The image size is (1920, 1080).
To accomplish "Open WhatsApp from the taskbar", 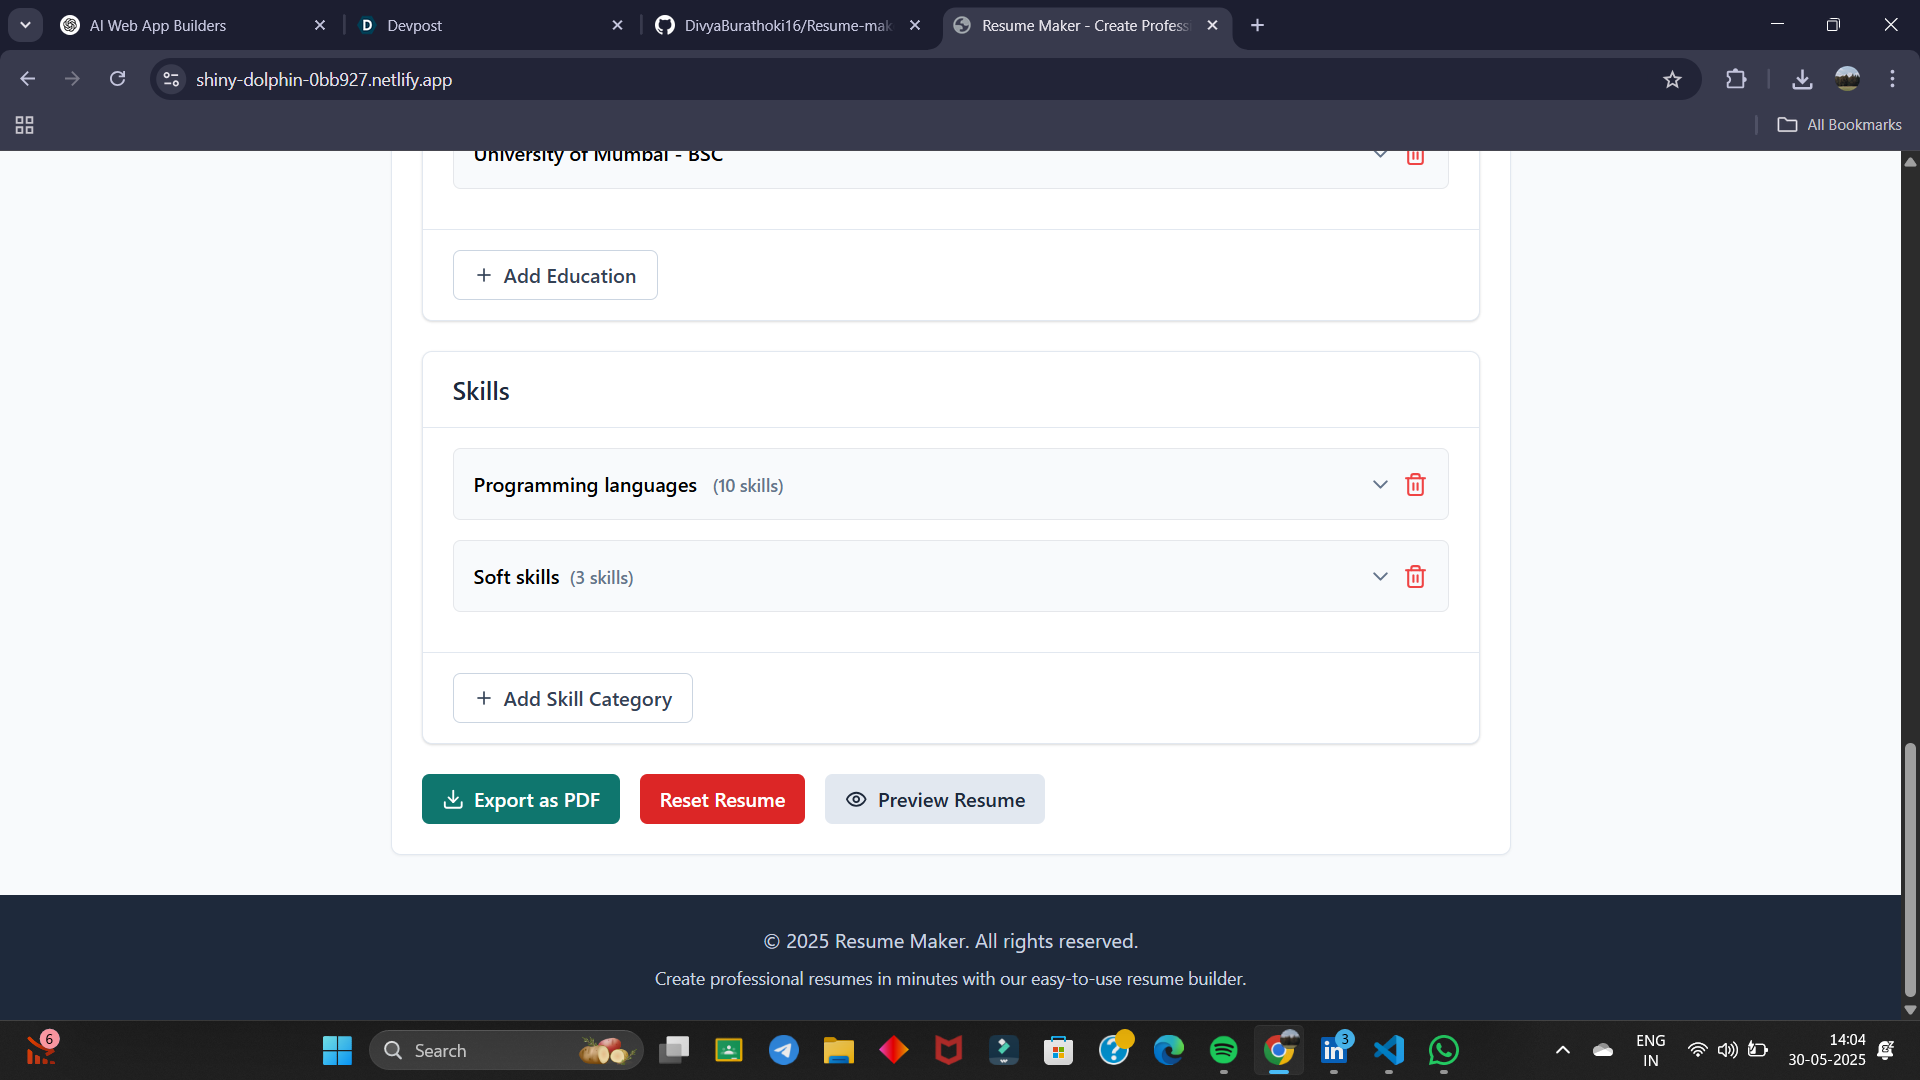I will coord(1443,1050).
